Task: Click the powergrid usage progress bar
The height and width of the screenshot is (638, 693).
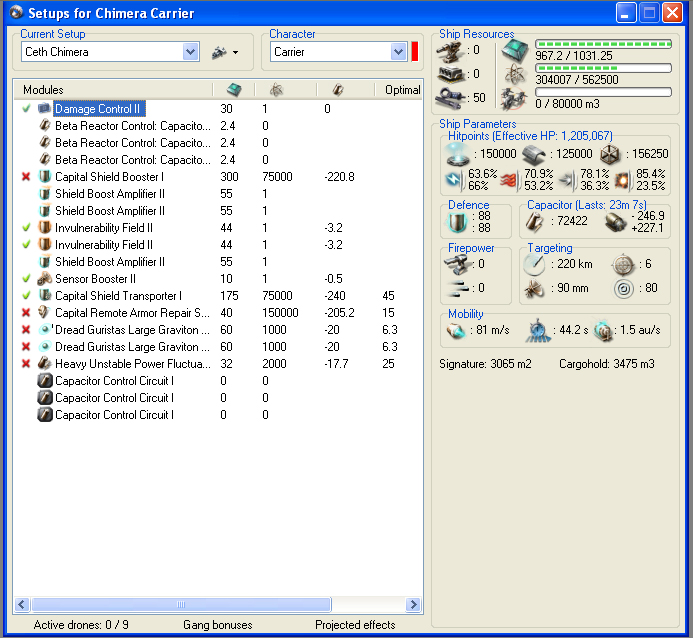Action: pos(603,68)
